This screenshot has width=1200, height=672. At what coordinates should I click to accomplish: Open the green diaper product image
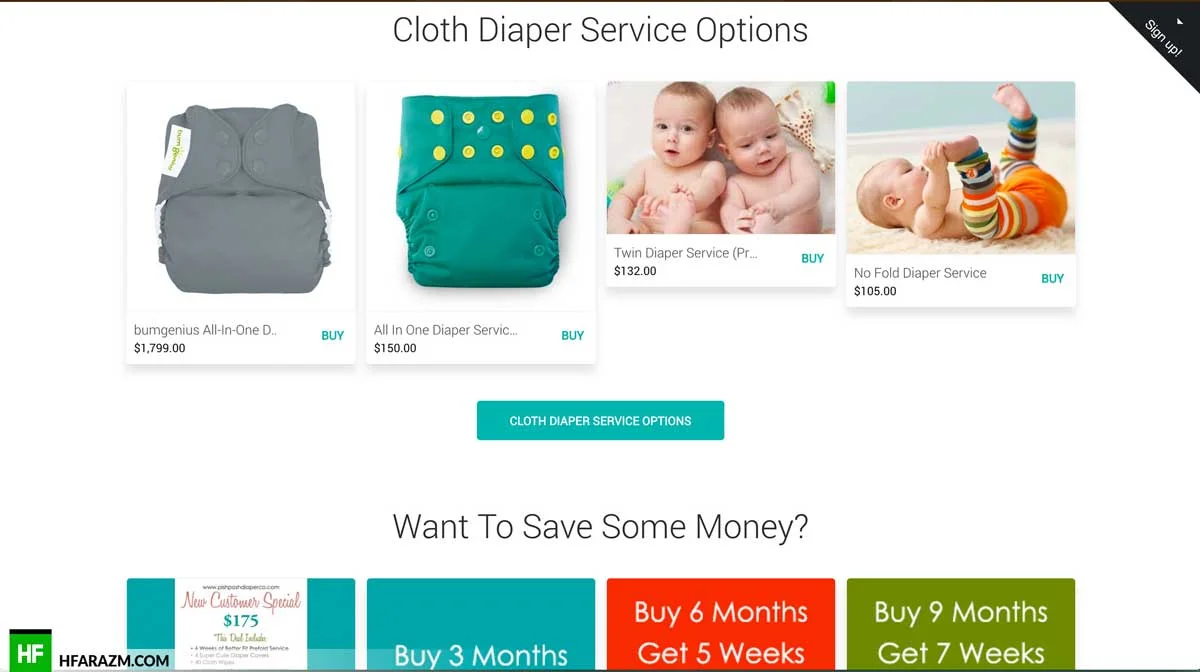coord(481,197)
